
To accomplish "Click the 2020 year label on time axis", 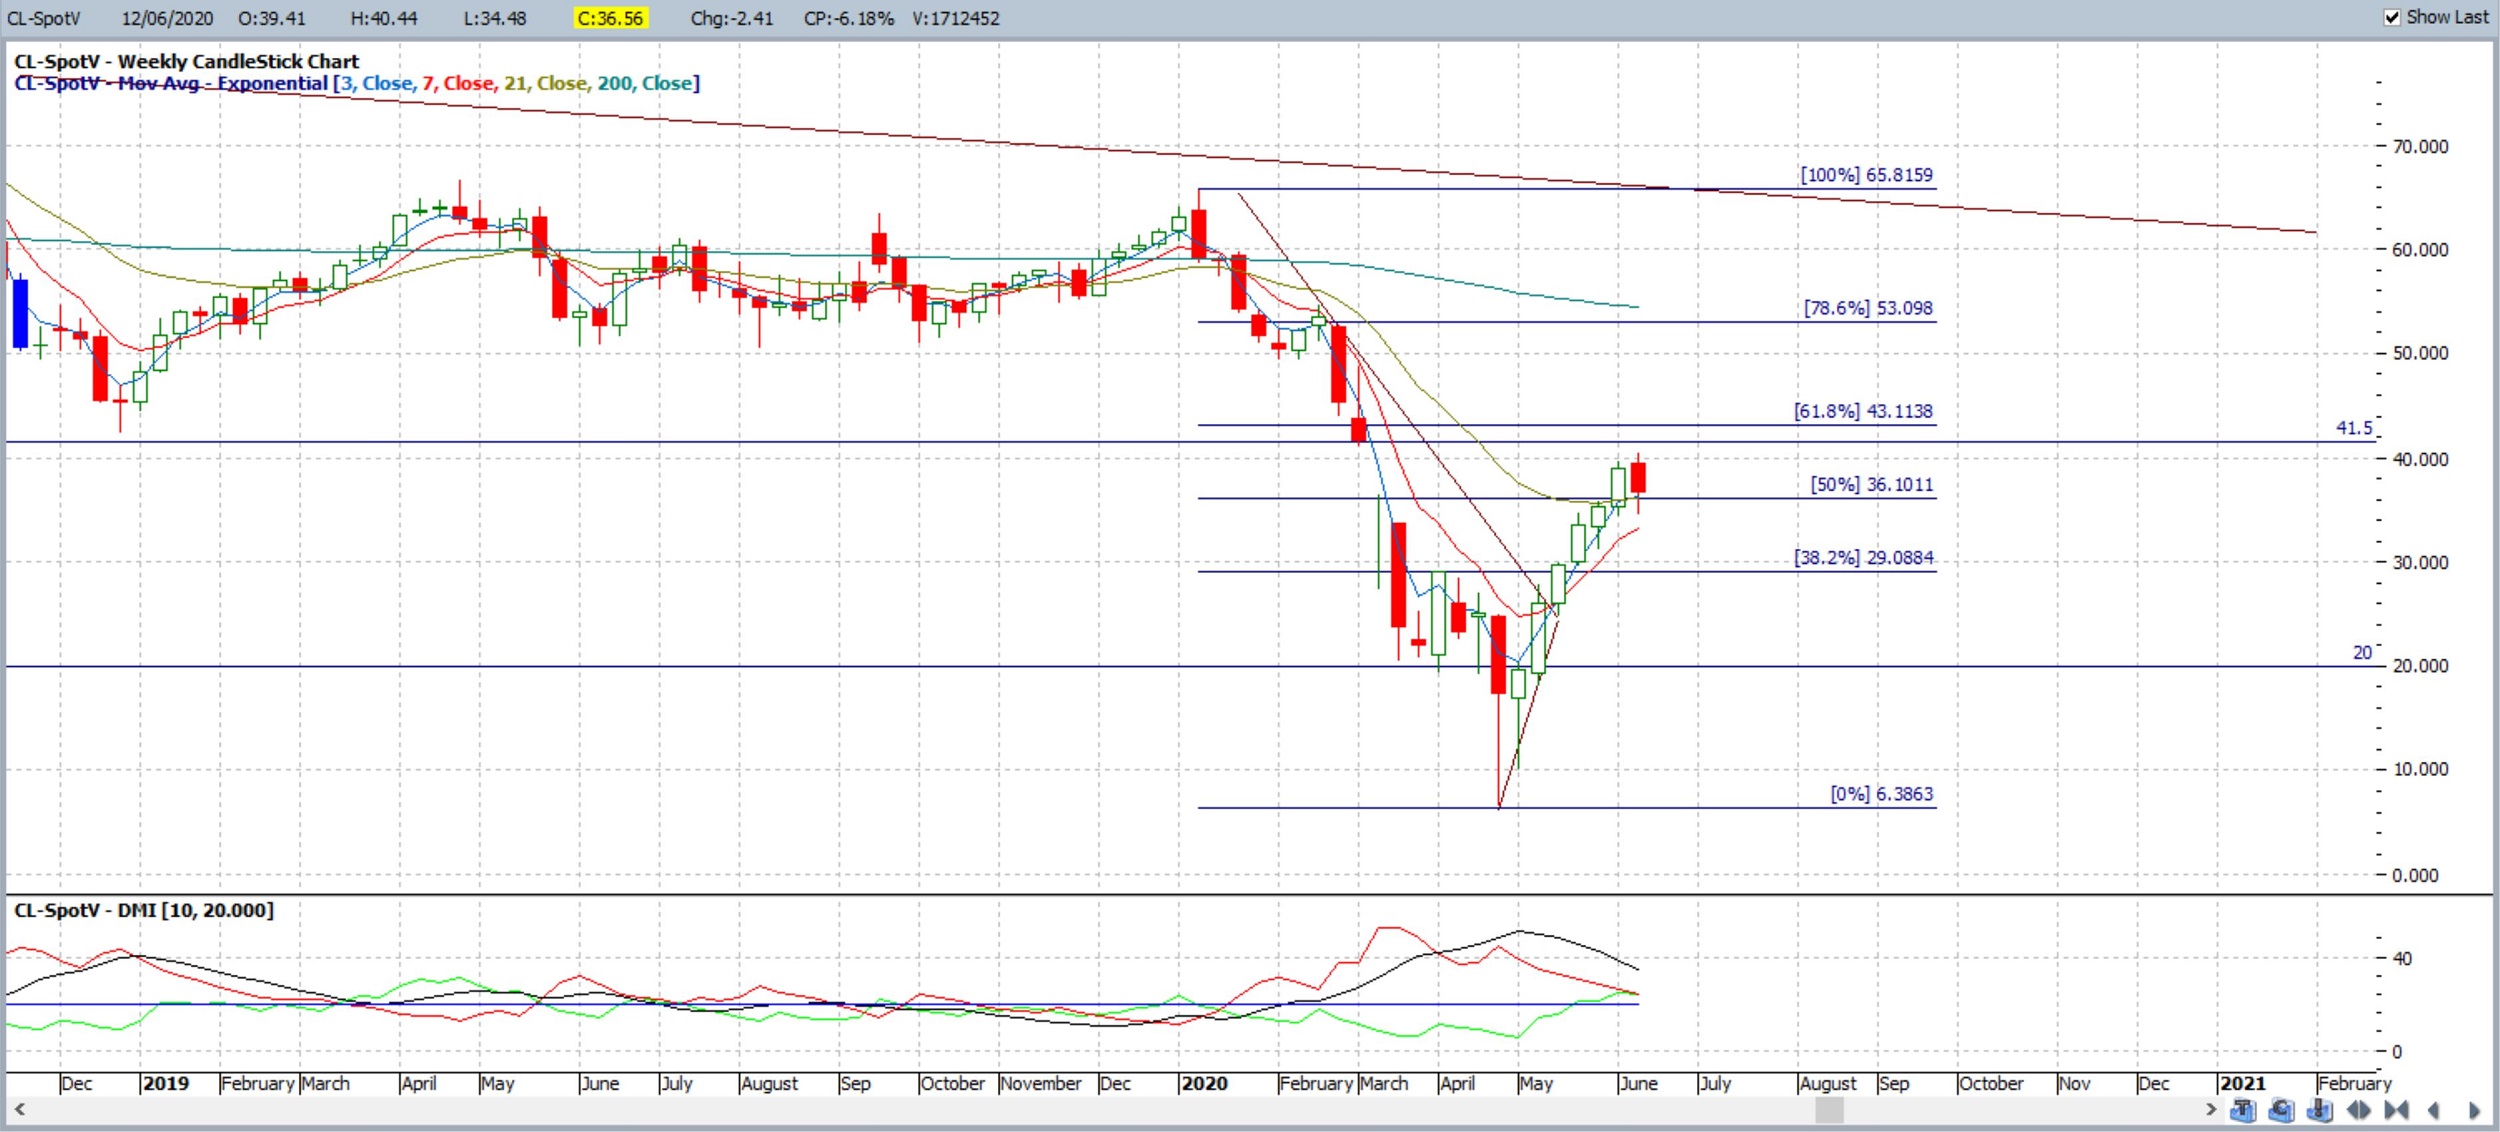I will [x=1204, y=1083].
